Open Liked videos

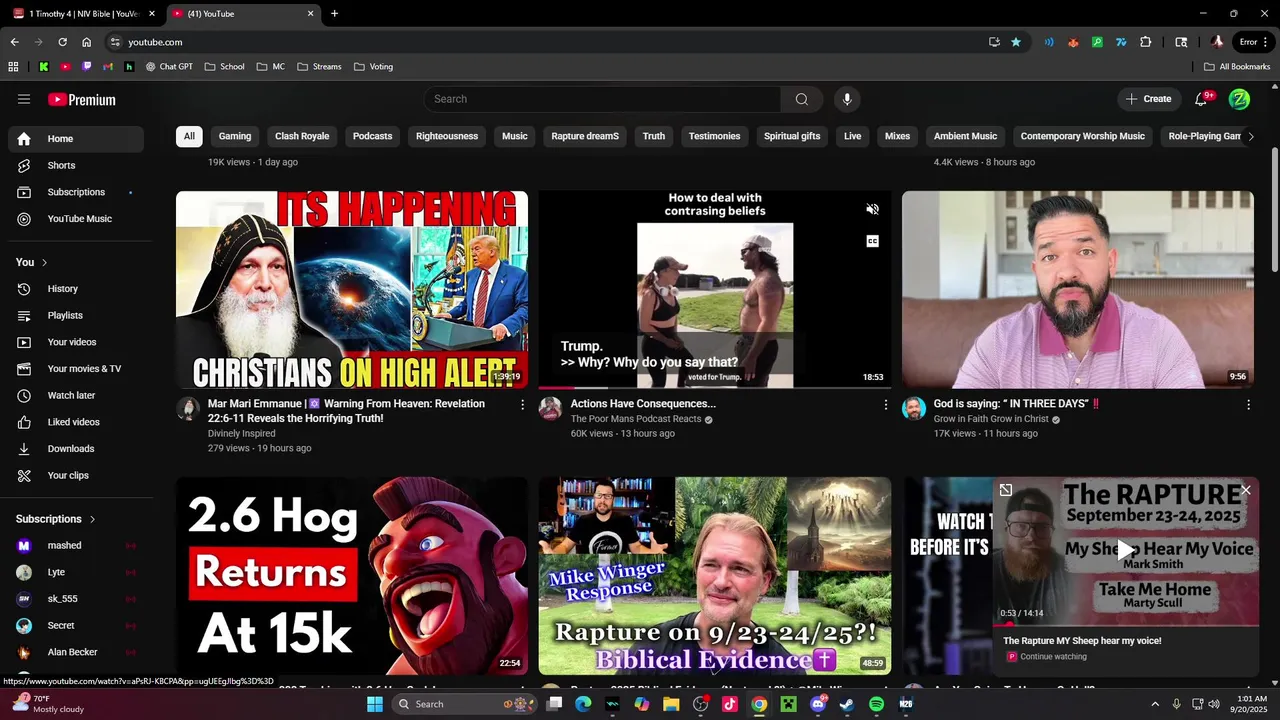76,422
